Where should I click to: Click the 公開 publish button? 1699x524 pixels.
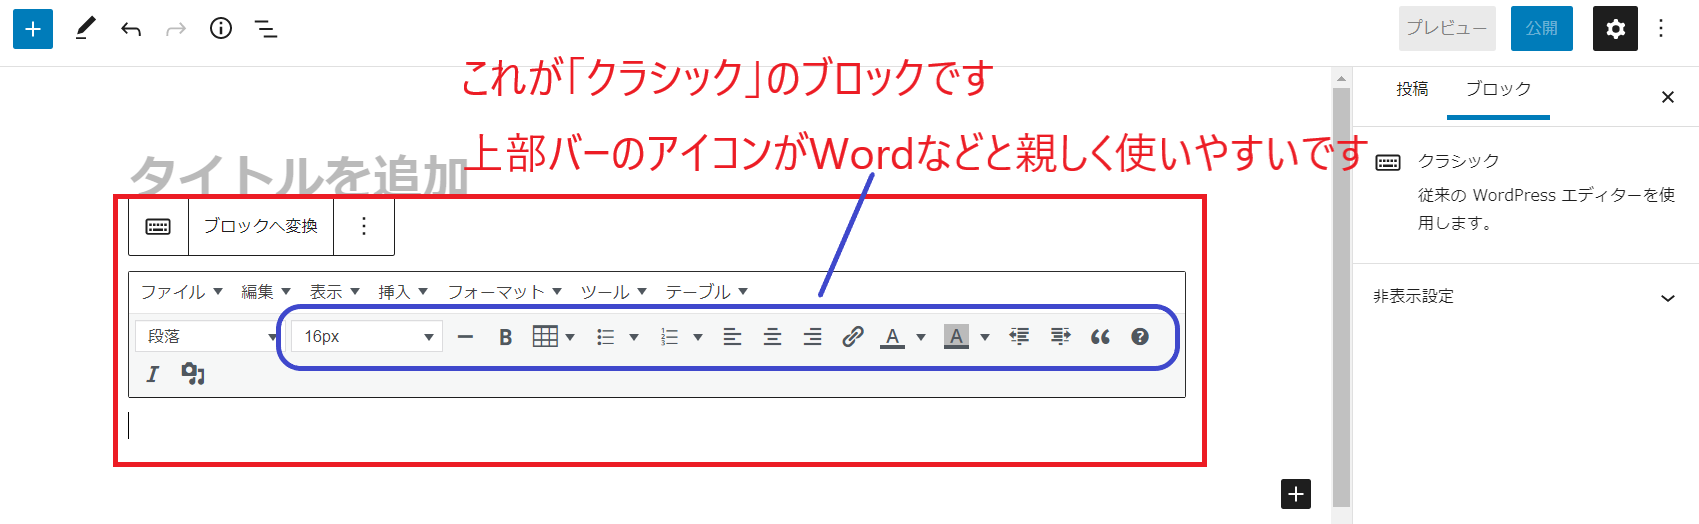click(x=1541, y=29)
